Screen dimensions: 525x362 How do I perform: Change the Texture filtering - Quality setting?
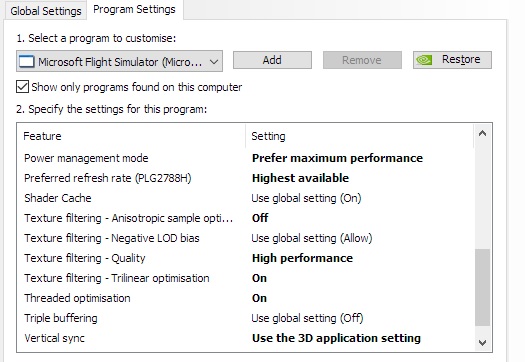click(x=302, y=258)
